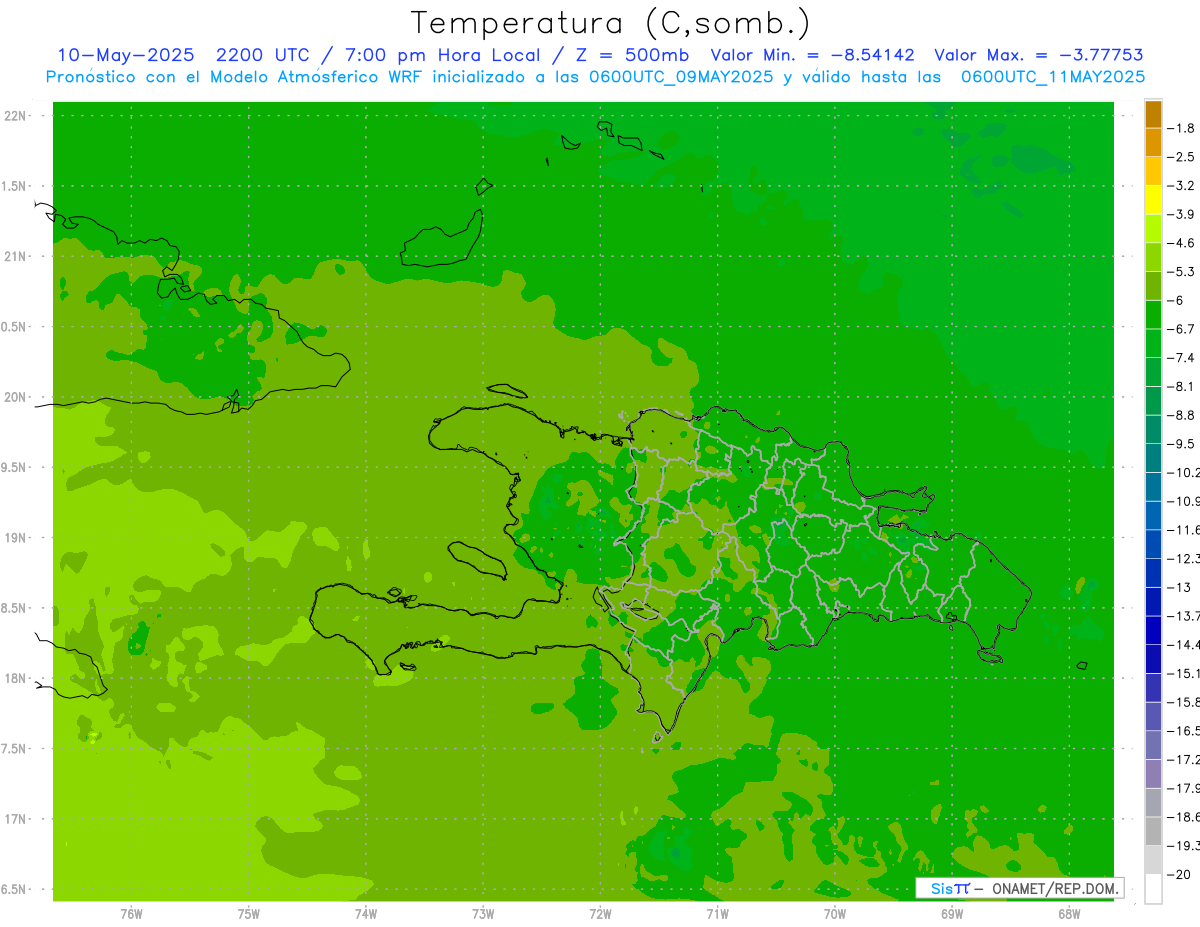Select the '72W' longitude label
Screen dimensions: 1200x927
coord(600,914)
